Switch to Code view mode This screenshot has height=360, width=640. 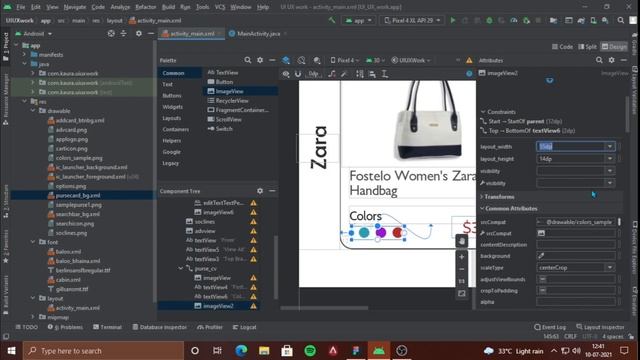pos(562,47)
